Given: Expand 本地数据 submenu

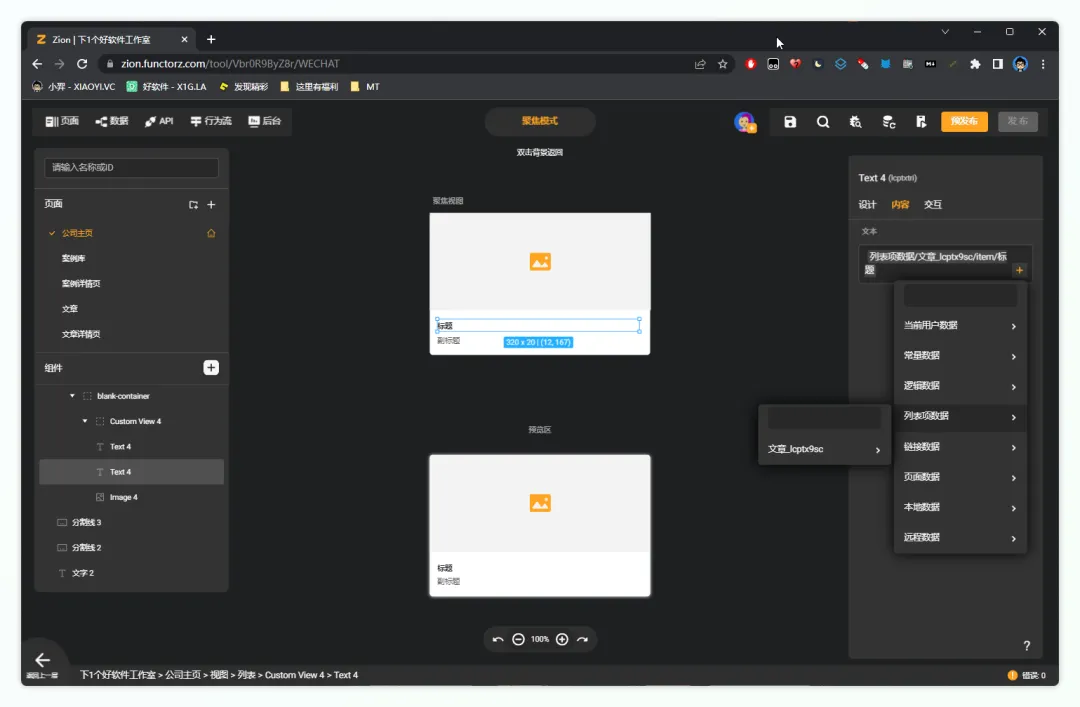Looking at the screenshot, I should tap(960, 507).
